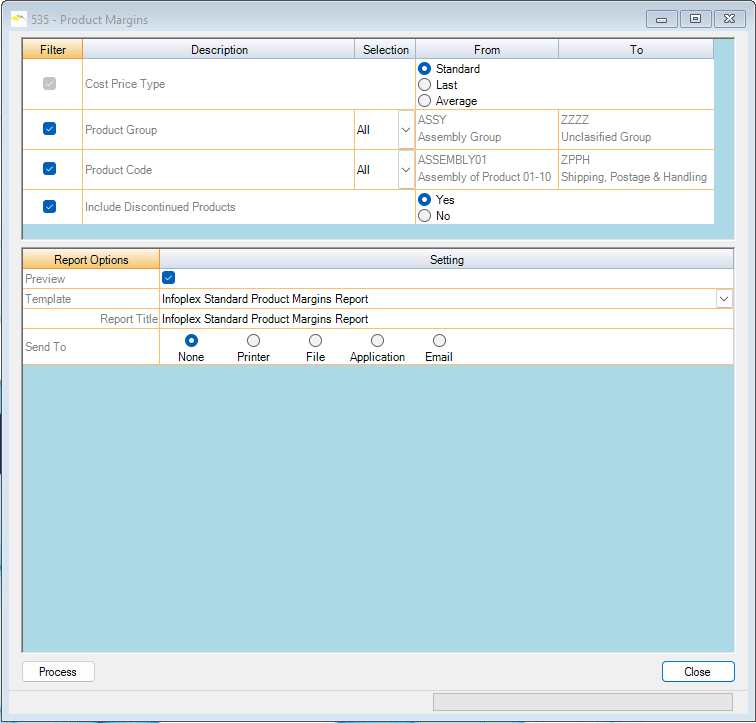Choose No for discontinued products
This screenshot has width=756, height=723.
pos(424,215)
